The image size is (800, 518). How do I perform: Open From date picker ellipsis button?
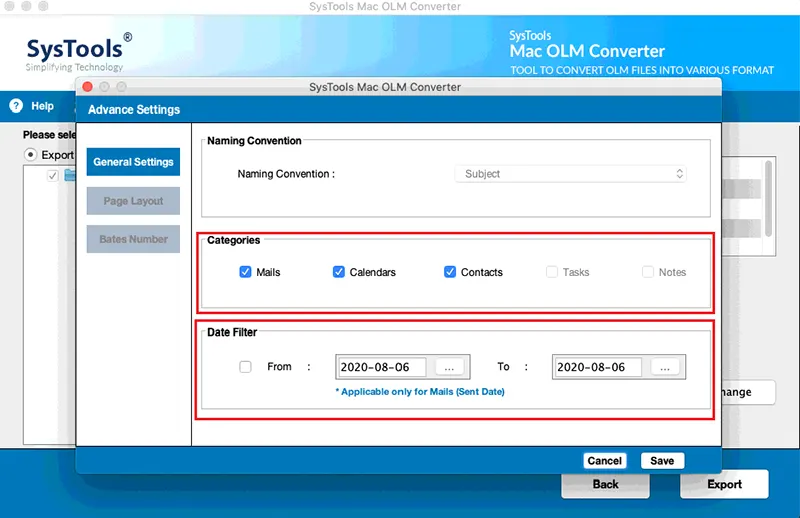(x=449, y=367)
